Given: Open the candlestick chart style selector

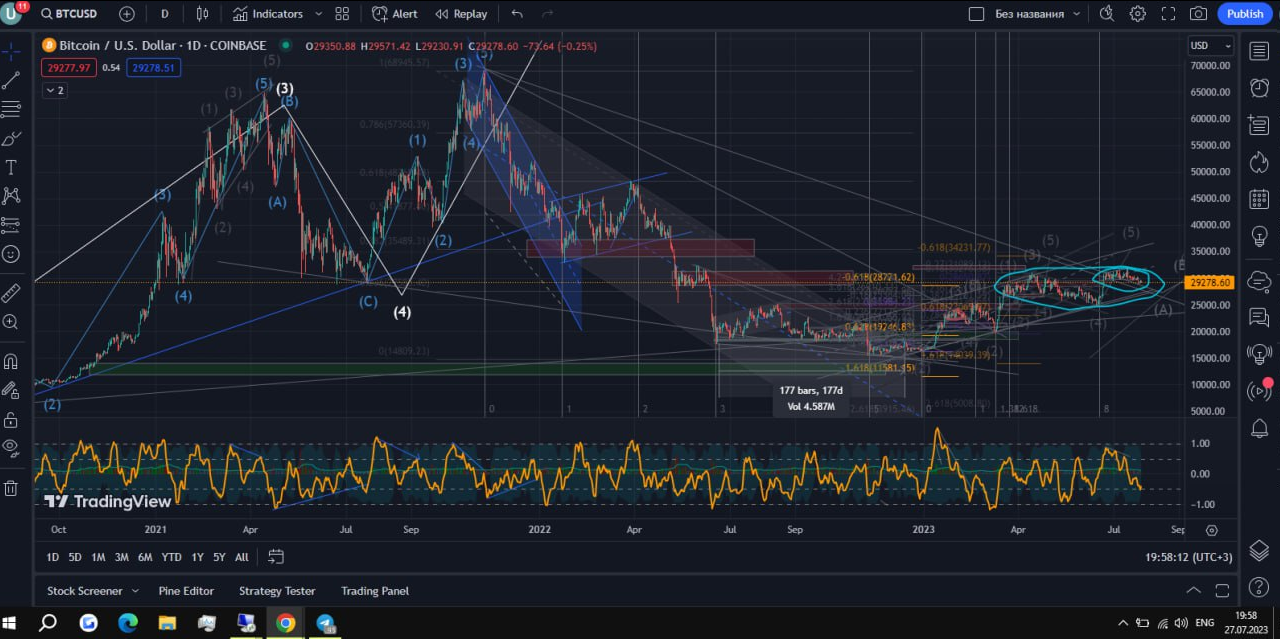Looking at the screenshot, I should (203, 14).
